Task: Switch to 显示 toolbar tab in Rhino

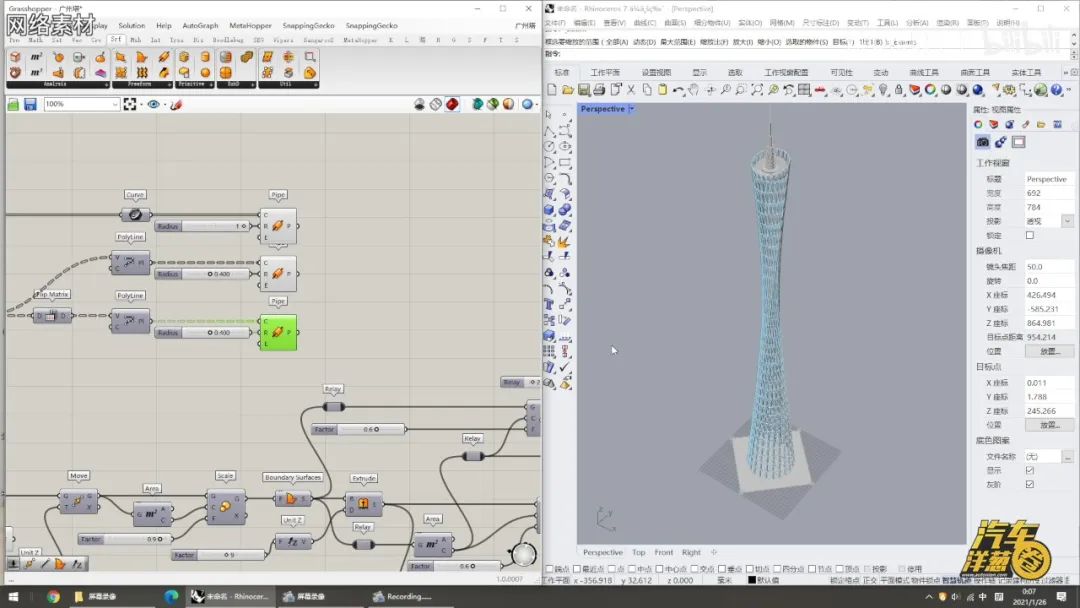Action: point(699,72)
